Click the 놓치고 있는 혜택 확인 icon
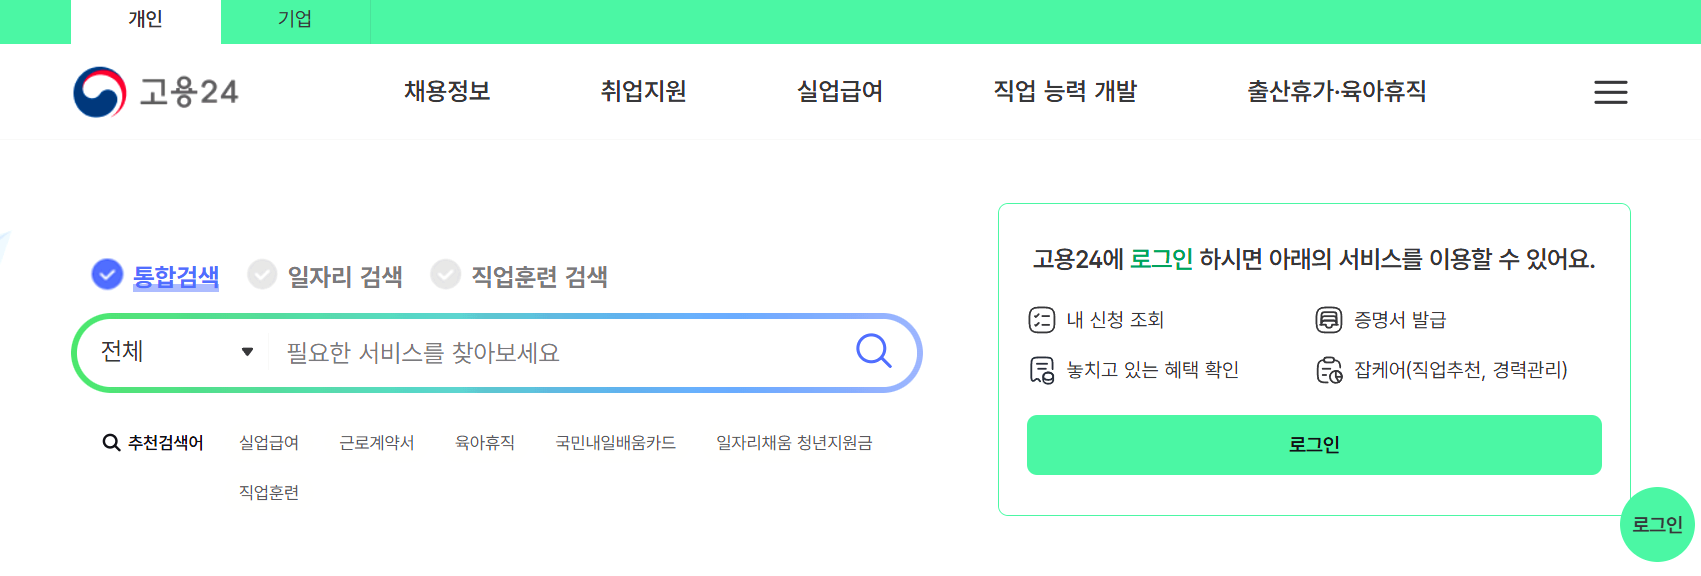Image resolution: width=1701 pixels, height=576 pixels. point(1041,369)
